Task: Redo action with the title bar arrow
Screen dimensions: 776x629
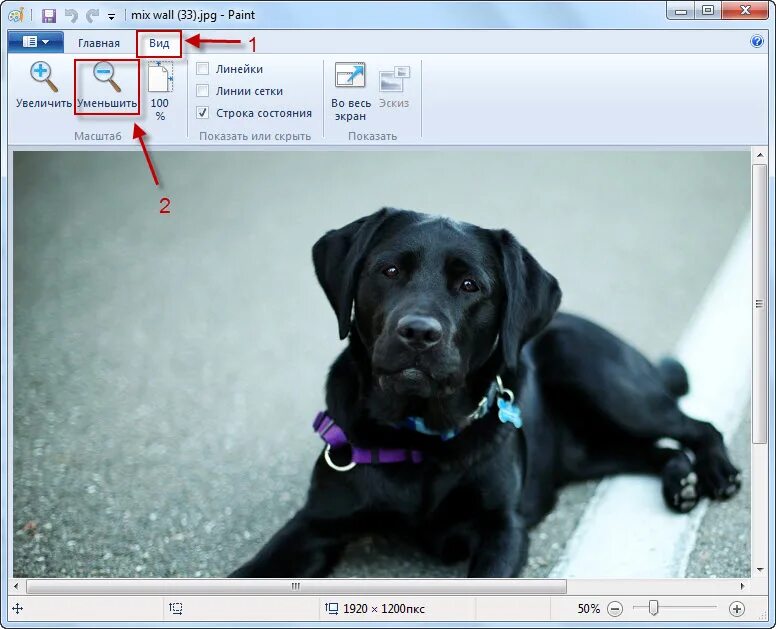Action: point(92,16)
